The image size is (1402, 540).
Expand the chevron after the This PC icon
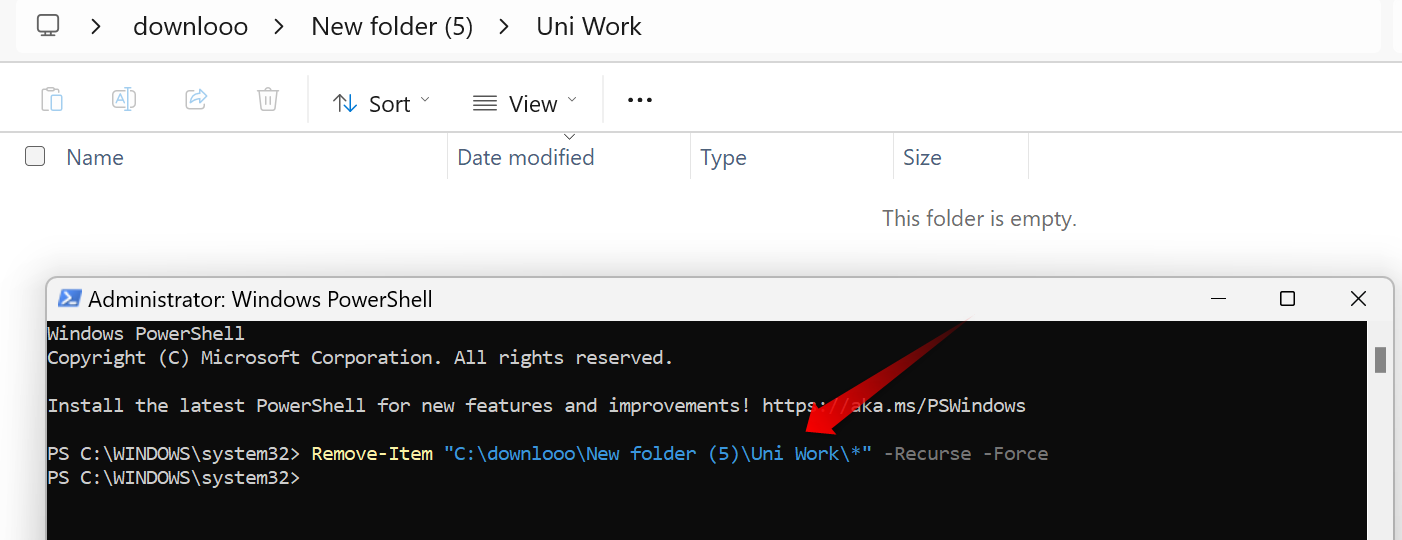(96, 26)
